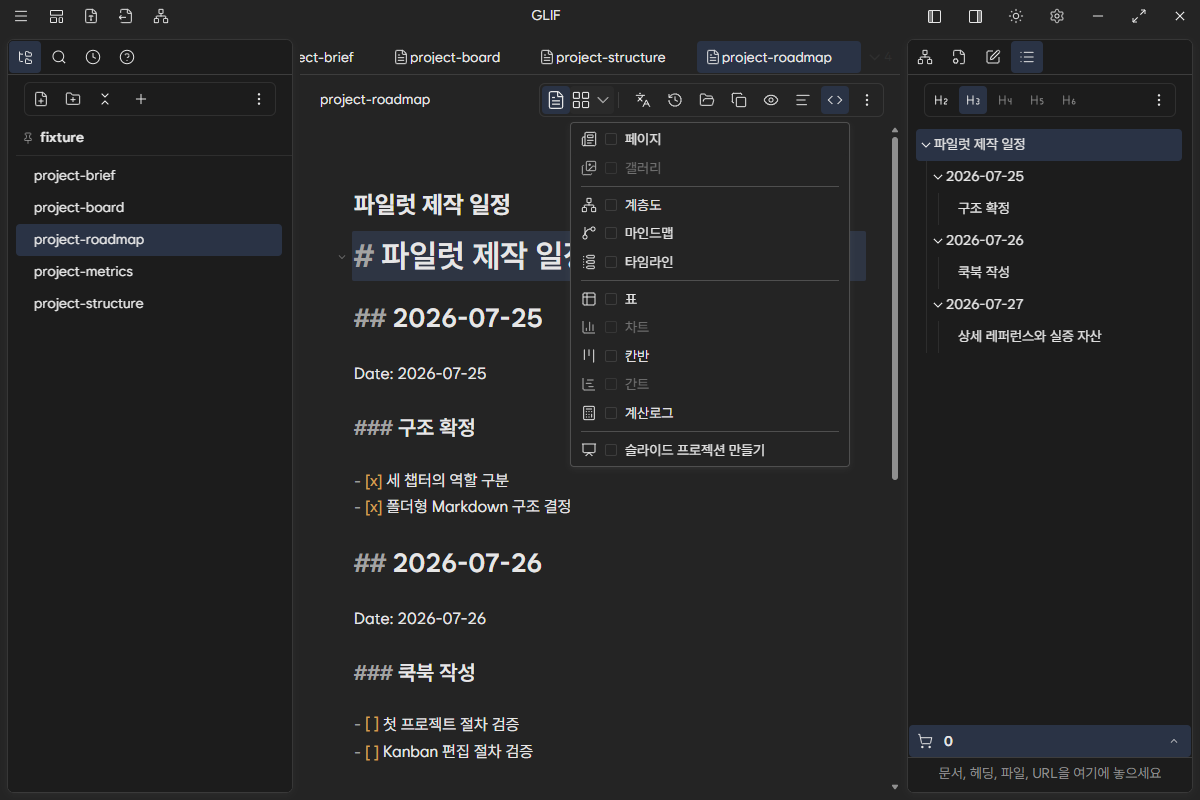
Task: Check the 마인드맵 checkbox
Action: pos(611,233)
